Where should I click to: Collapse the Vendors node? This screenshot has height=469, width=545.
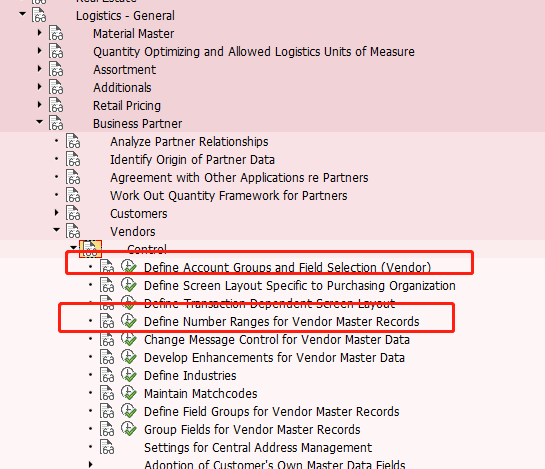point(57,229)
